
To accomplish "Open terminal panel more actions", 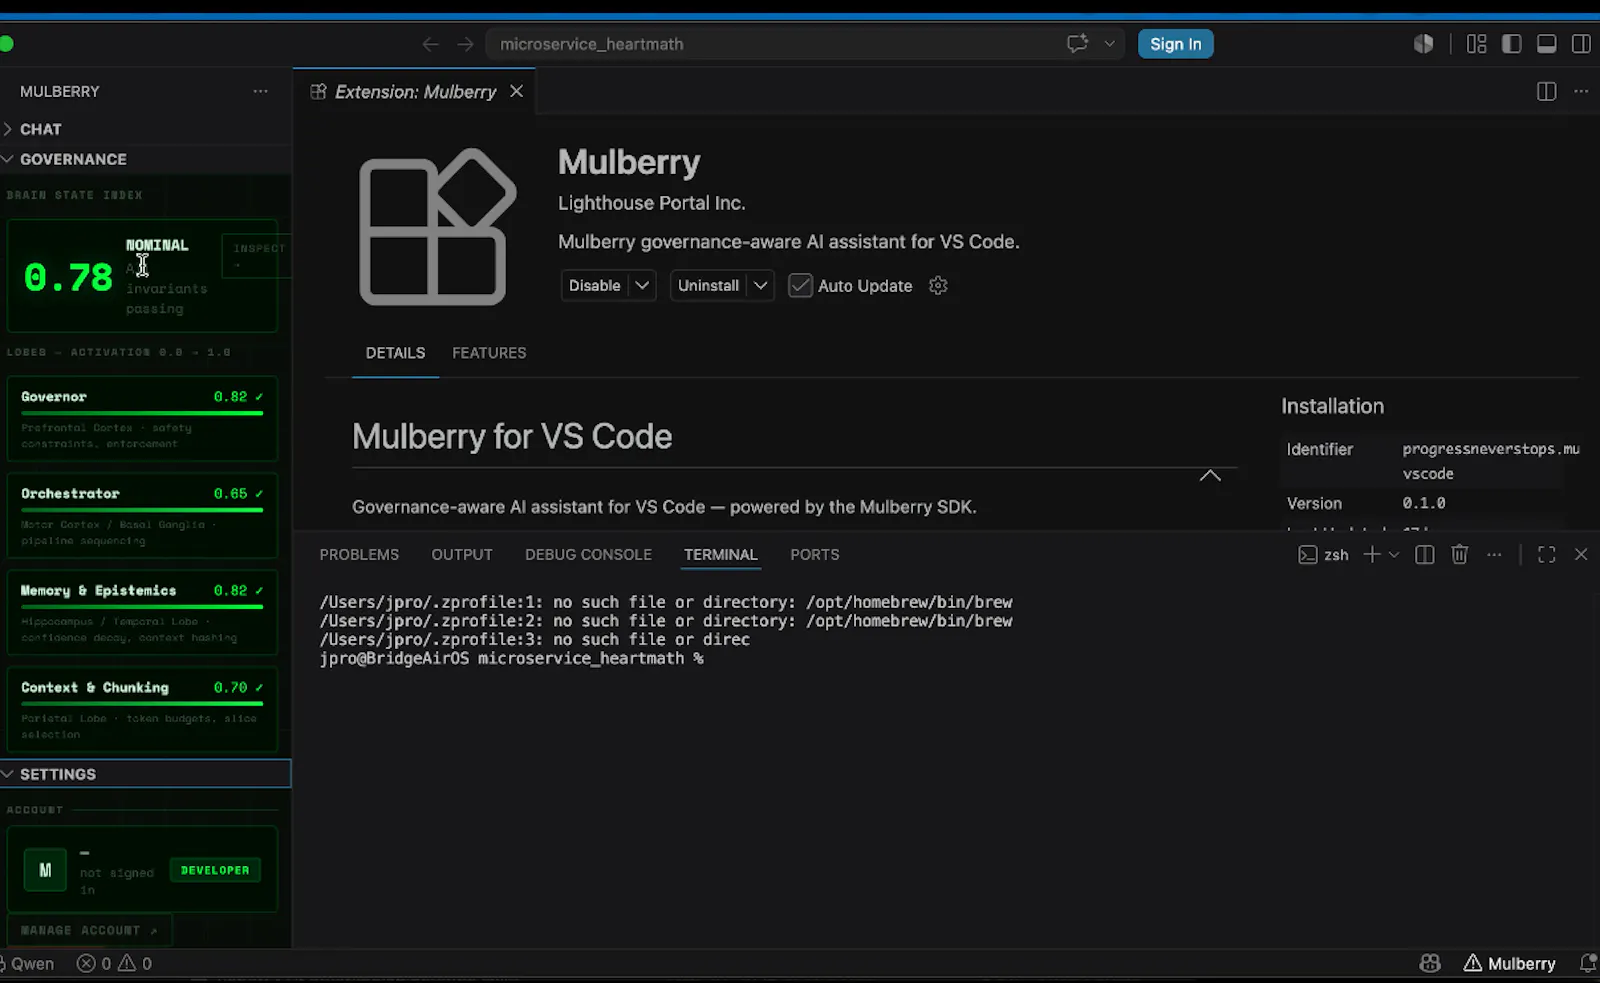I will point(1494,554).
